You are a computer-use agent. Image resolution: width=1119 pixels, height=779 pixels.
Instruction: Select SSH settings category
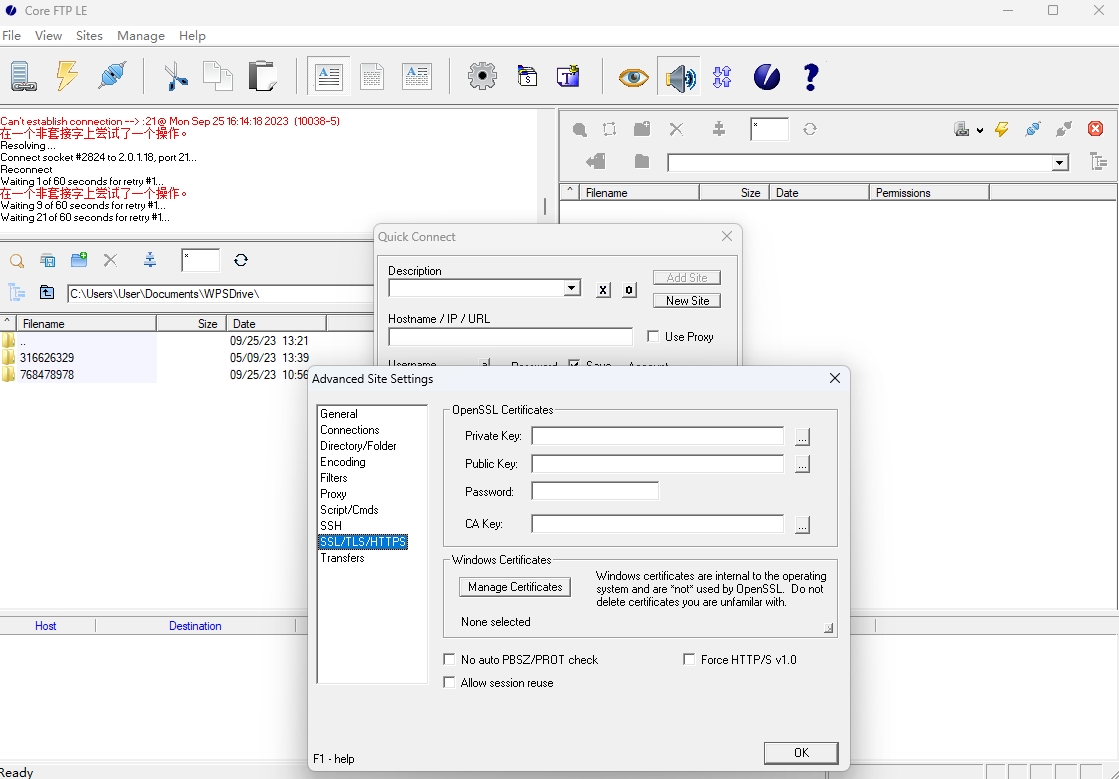click(x=331, y=526)
